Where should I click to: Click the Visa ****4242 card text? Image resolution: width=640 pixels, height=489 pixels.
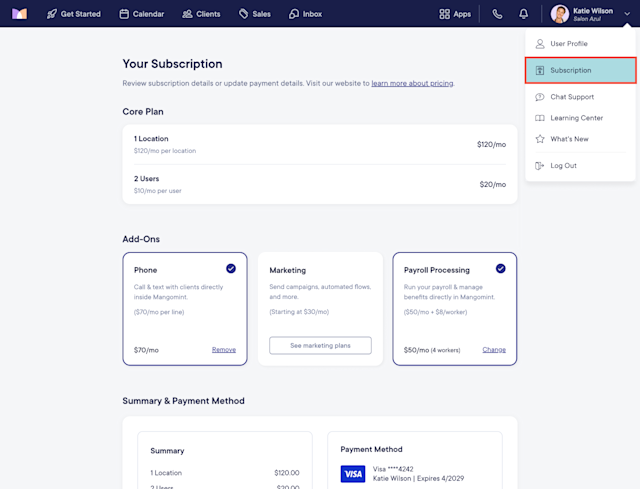point(393,469)
